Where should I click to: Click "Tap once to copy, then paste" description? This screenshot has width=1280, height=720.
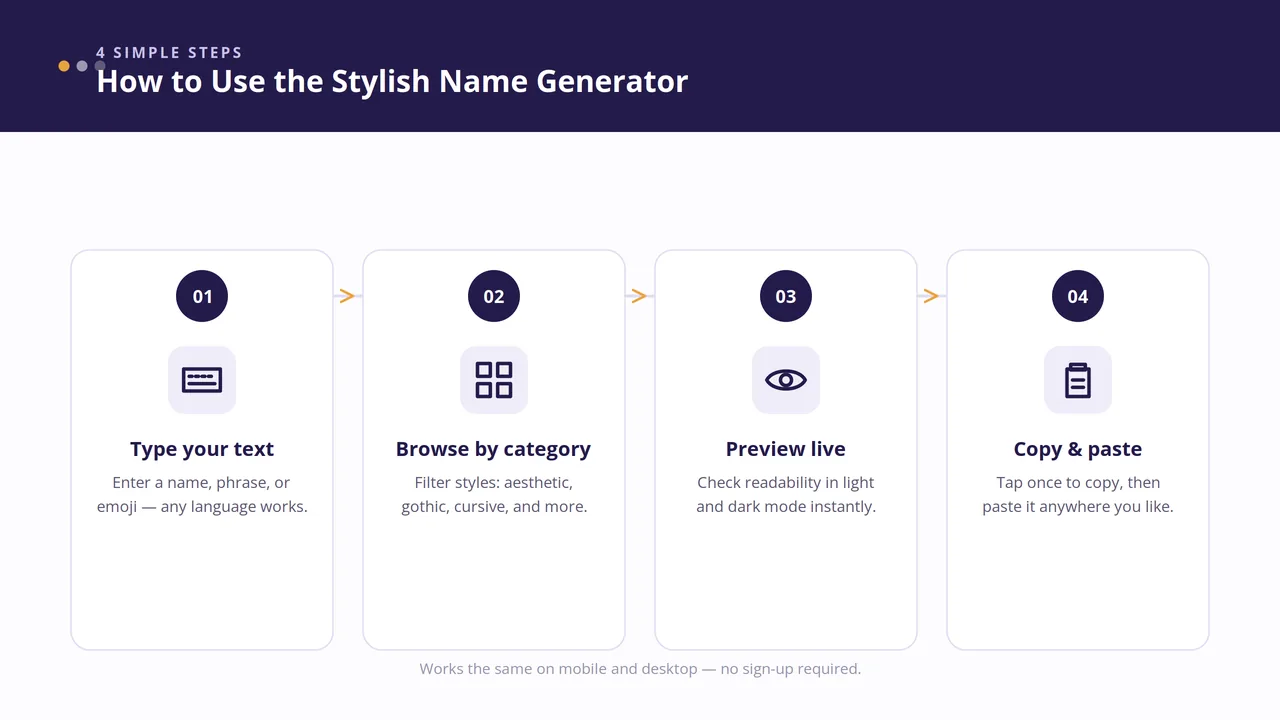click(1078, 494)
